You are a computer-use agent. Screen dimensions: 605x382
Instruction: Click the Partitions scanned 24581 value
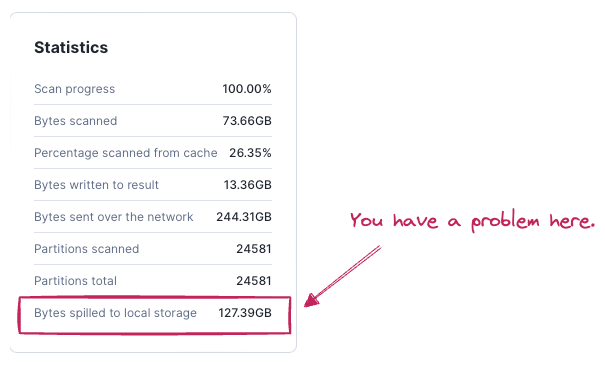254,249
